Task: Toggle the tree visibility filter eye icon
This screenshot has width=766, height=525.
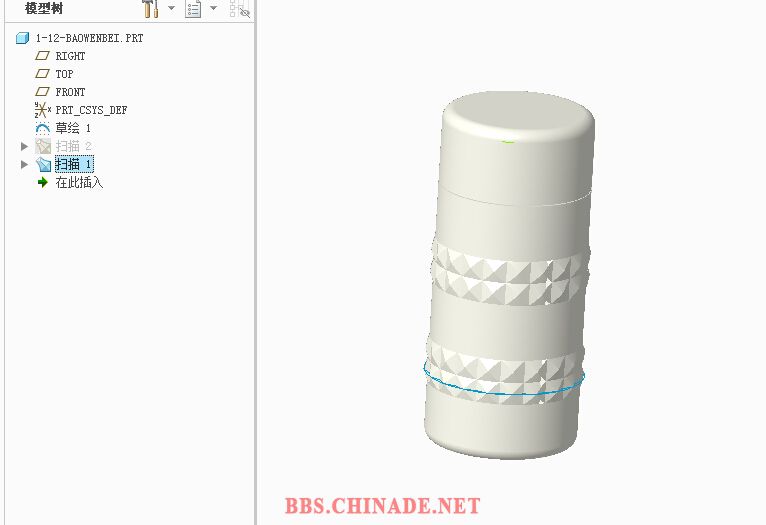Action: [240, 8]
